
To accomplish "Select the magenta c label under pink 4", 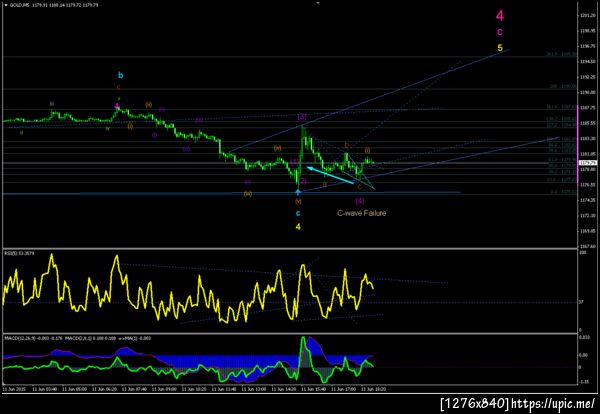I will 499,32.
